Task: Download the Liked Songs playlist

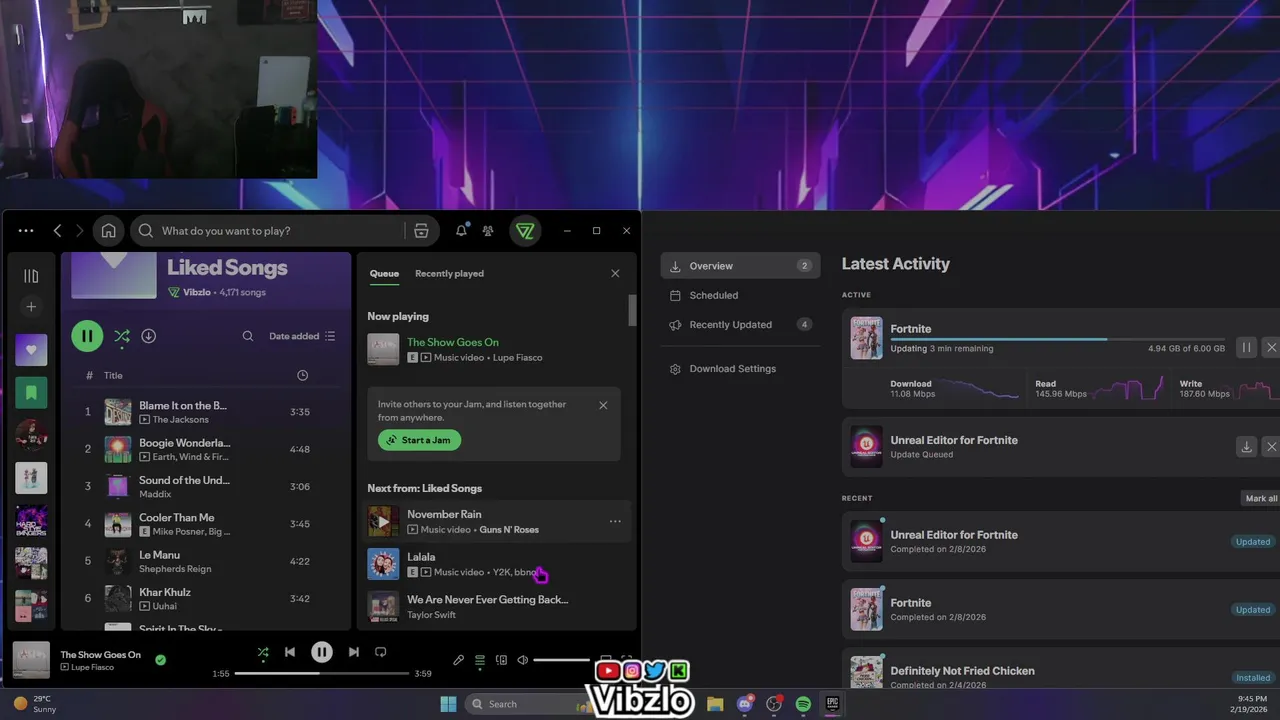Action: [x=148, y=336]
